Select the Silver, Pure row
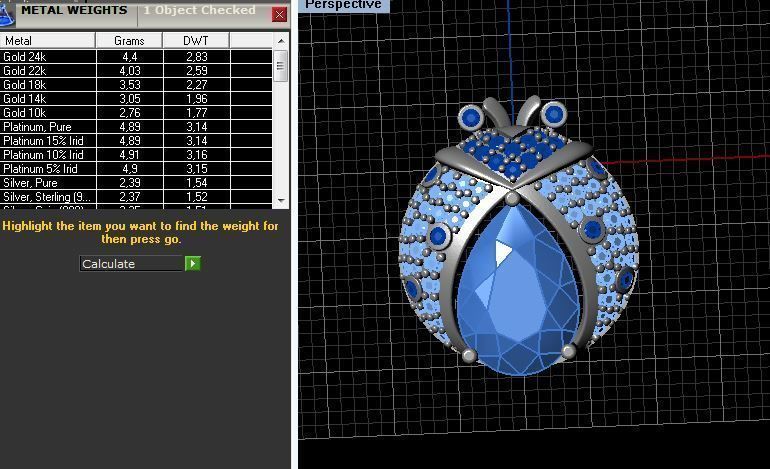The height and width of the screenshot is (469, 770). (136, 183)
